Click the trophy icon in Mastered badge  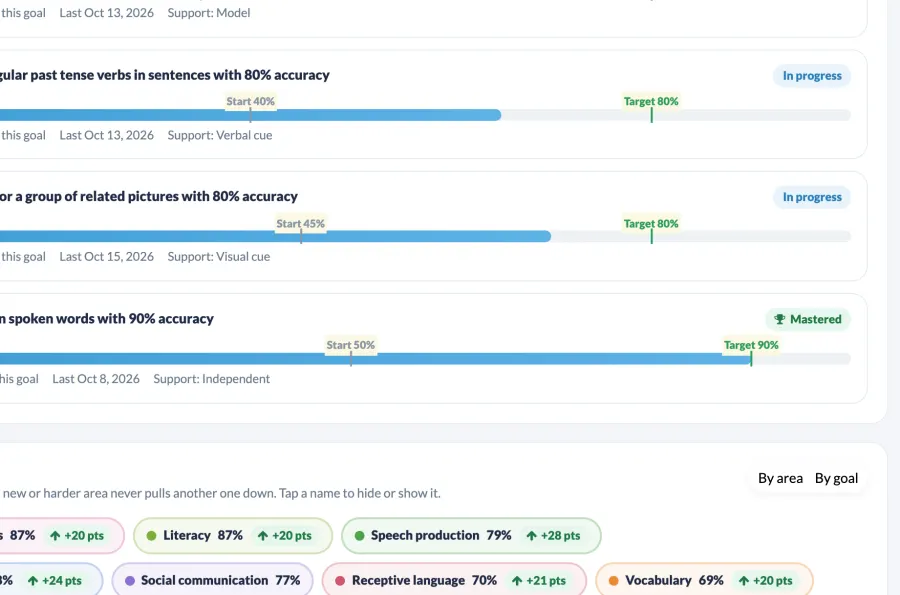(779, 319)
